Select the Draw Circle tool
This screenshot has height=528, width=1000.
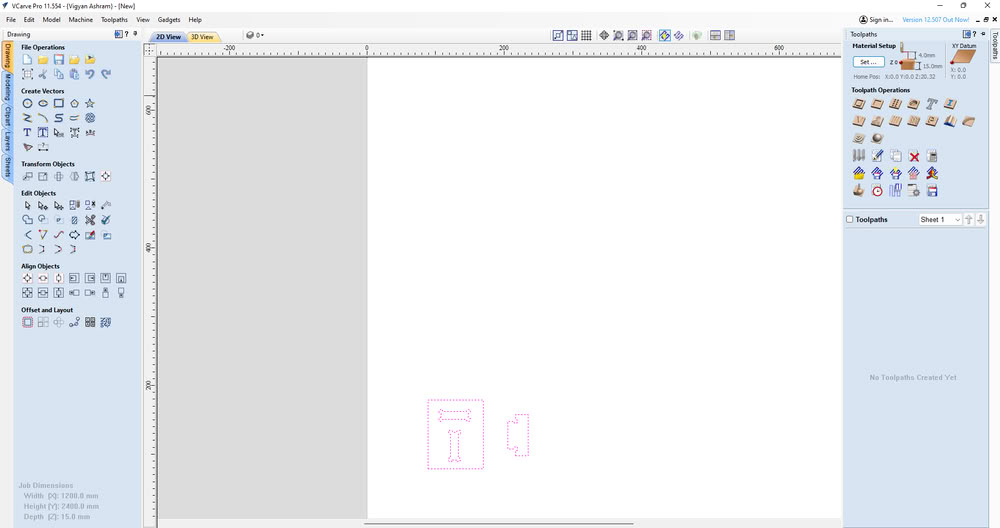click(27, 103)
